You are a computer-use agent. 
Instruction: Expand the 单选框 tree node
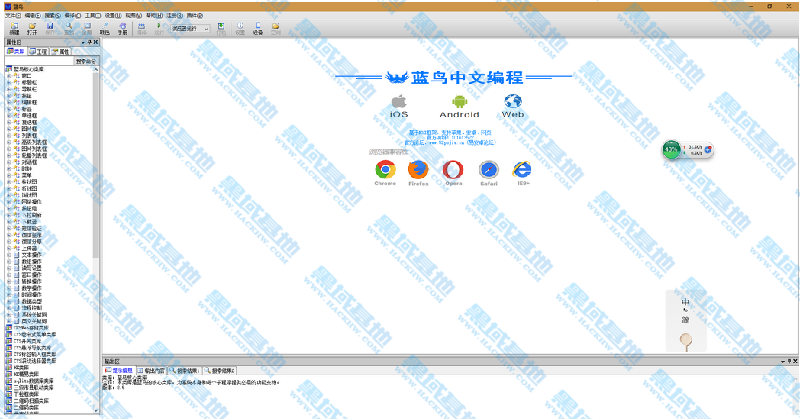[x=9, y=115]
